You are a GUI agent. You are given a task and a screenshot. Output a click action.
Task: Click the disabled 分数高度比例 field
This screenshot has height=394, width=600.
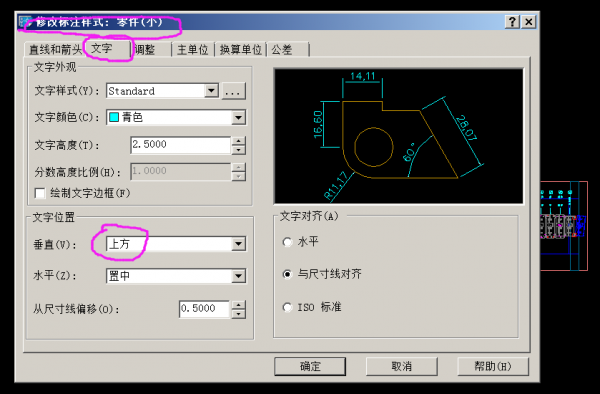click(180, 171)
